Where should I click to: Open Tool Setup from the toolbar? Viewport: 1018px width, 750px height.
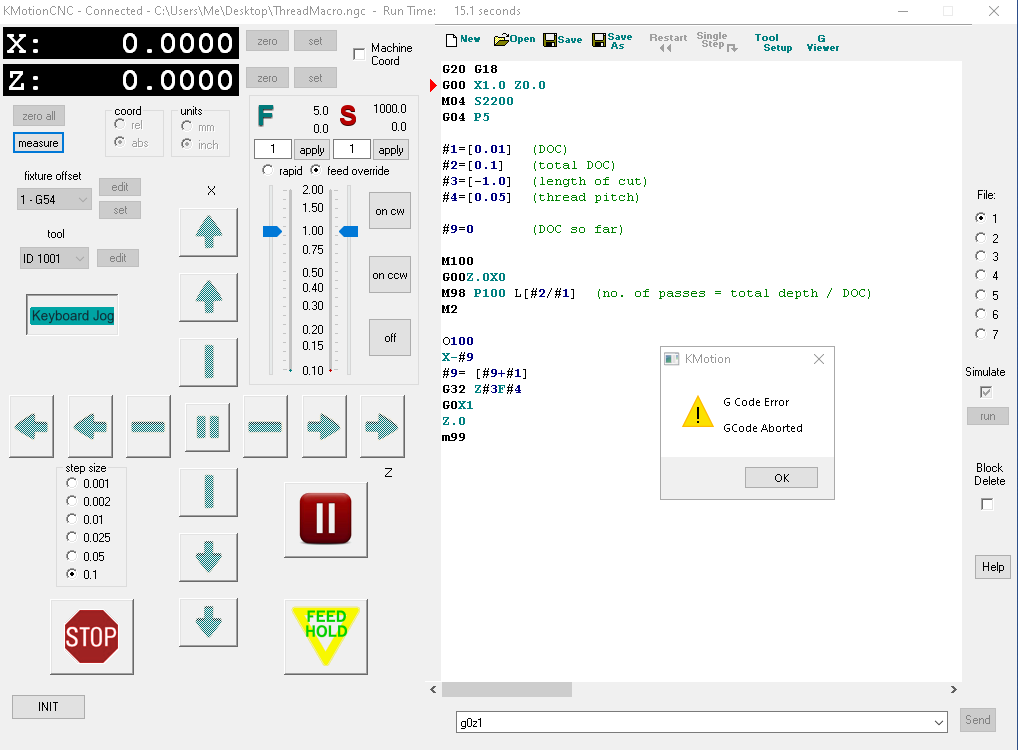772,42
